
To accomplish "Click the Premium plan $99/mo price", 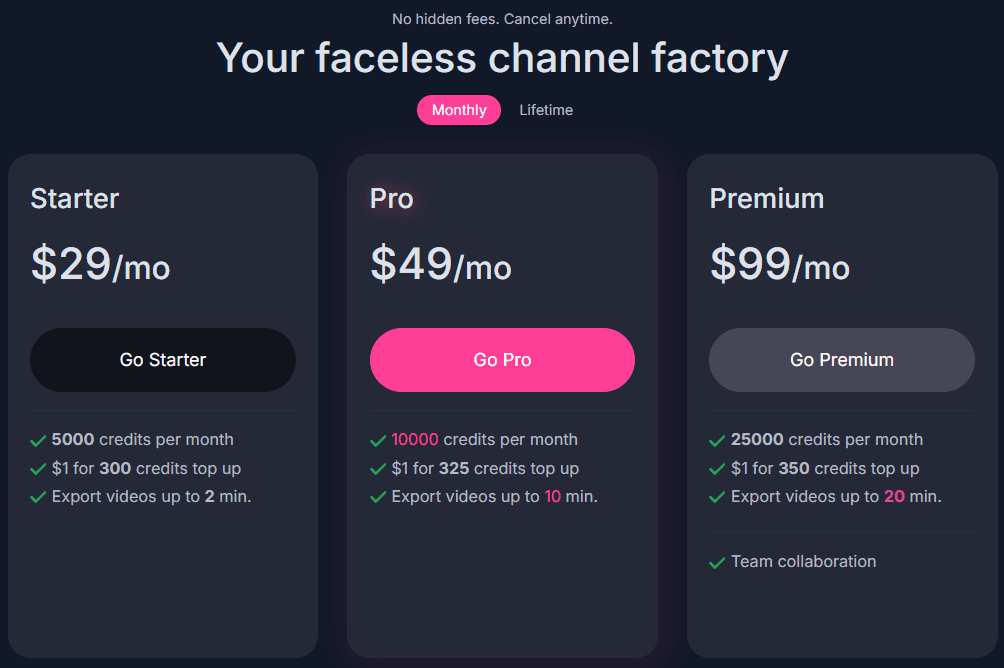I will [780, 264].
